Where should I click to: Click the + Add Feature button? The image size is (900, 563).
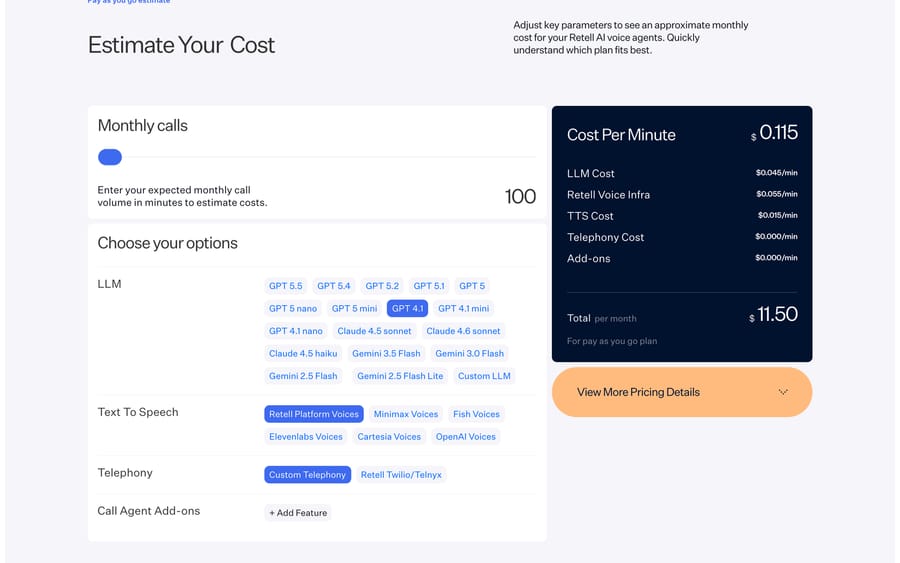pyautogui.click(x=298, y=513)
